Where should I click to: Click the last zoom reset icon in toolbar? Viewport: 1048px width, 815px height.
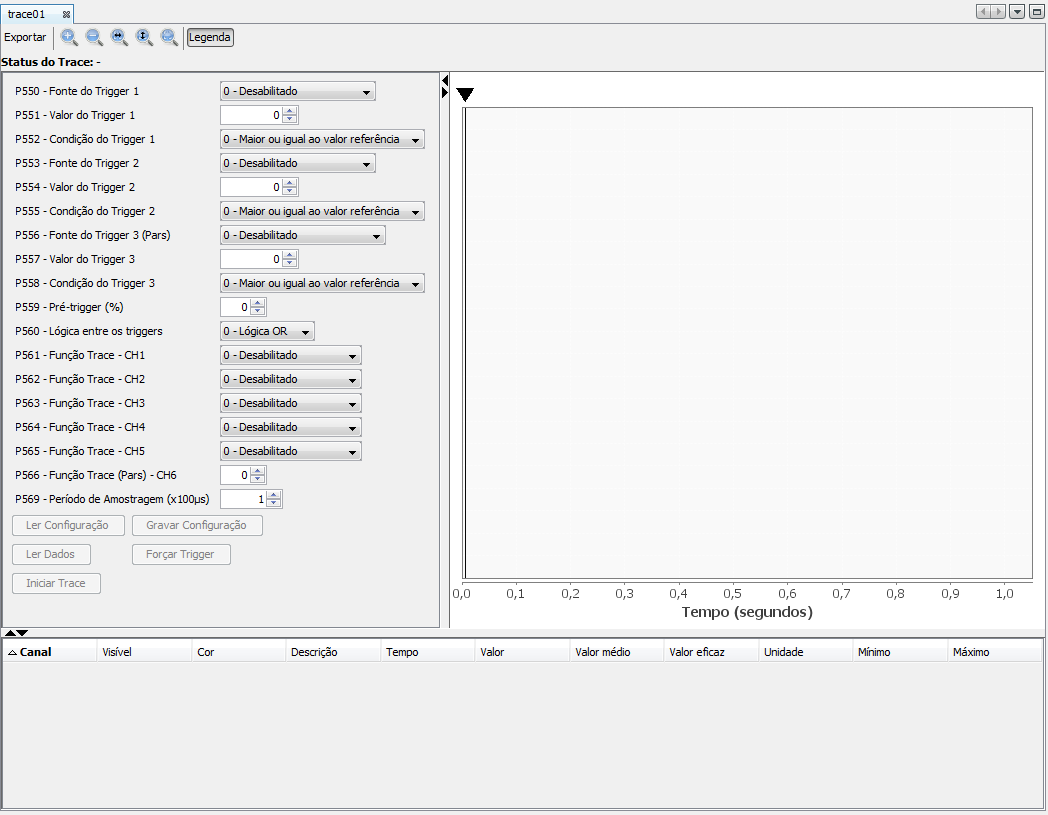169,37
